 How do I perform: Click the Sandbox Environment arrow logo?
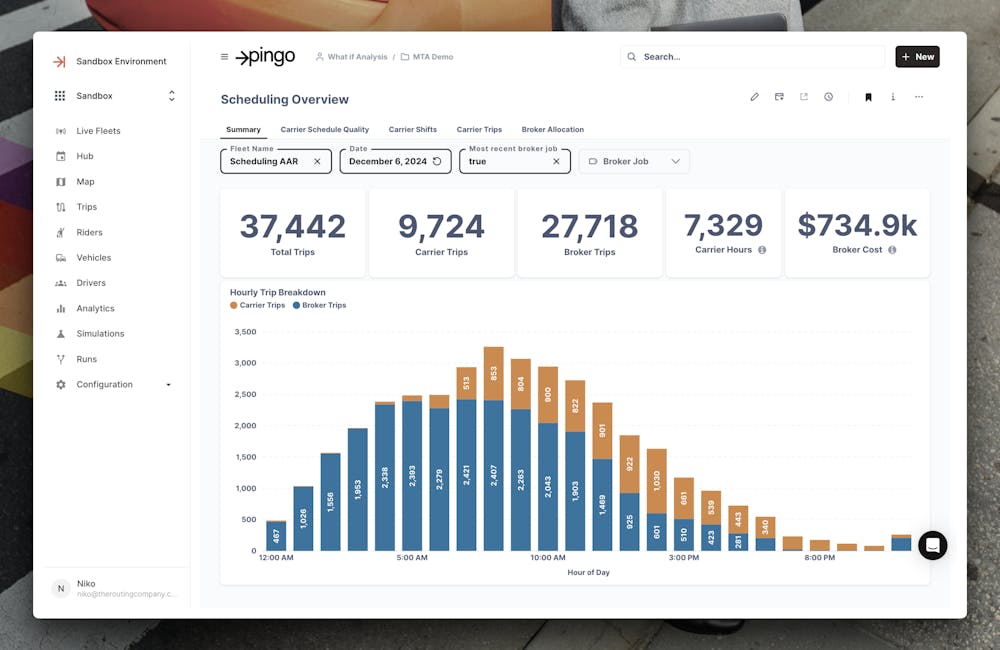pos(59,61)
